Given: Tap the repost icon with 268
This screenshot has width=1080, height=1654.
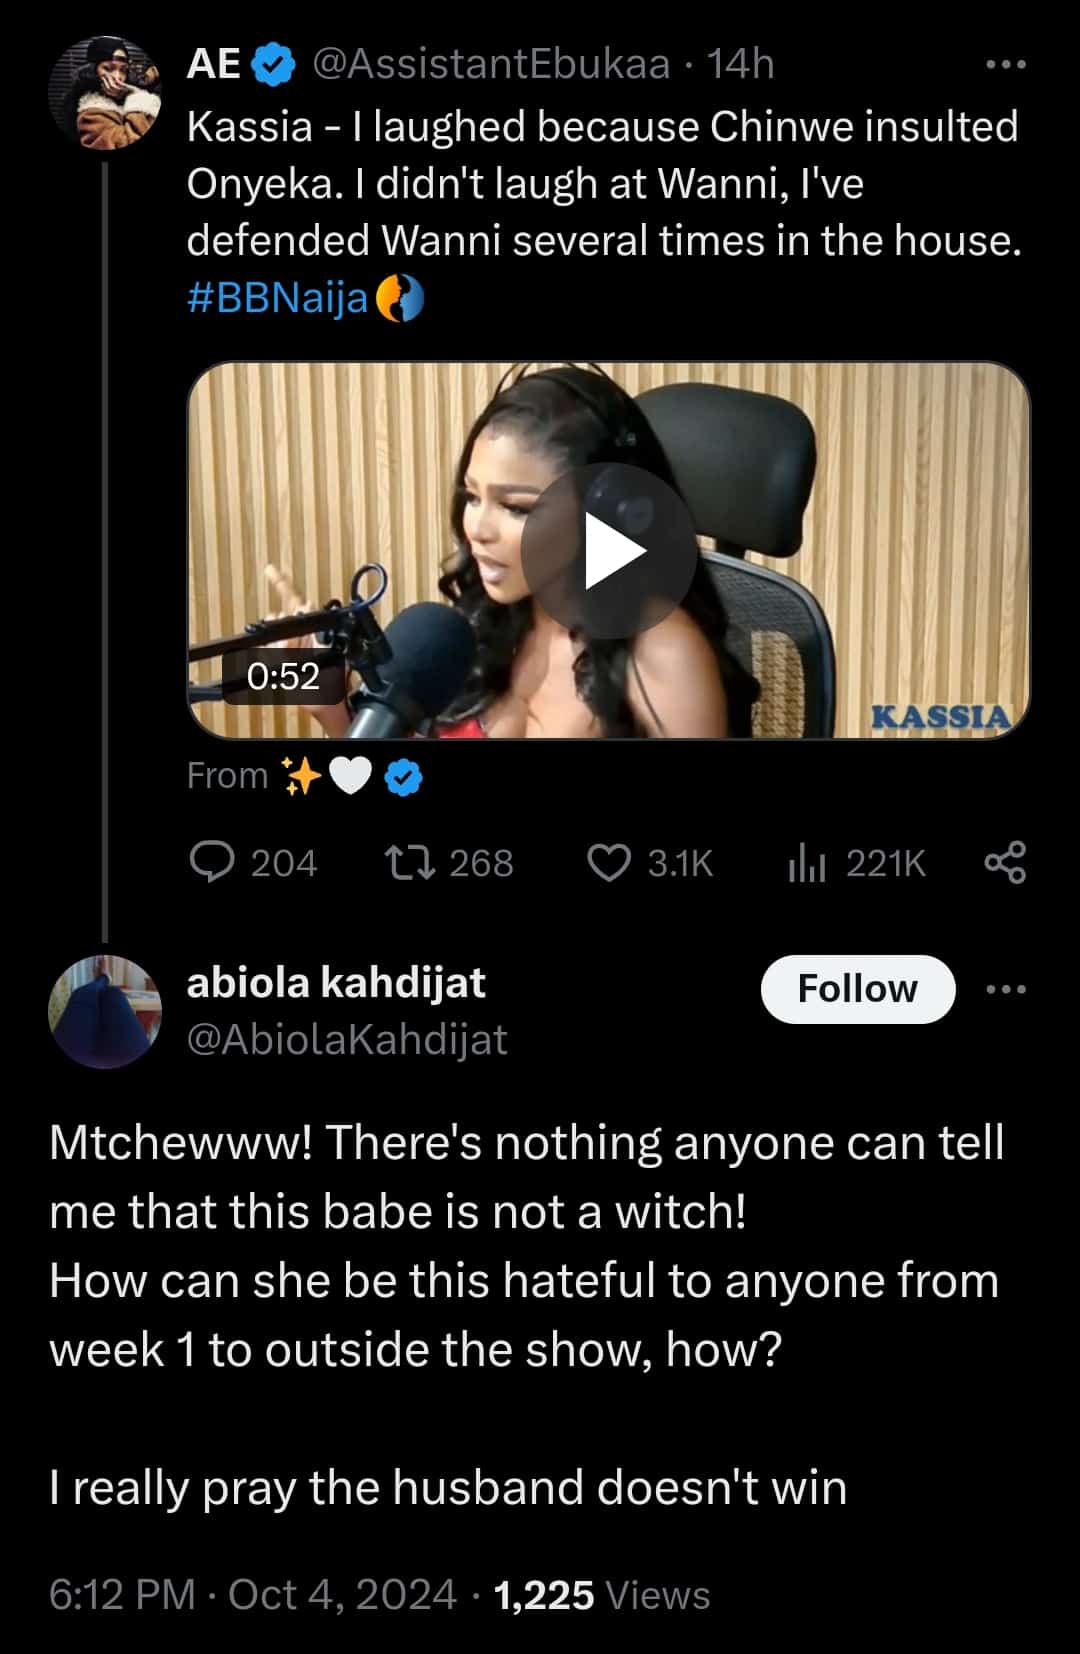Looking at the screenshot, I should pyautogui.click(x=410, y=862).
